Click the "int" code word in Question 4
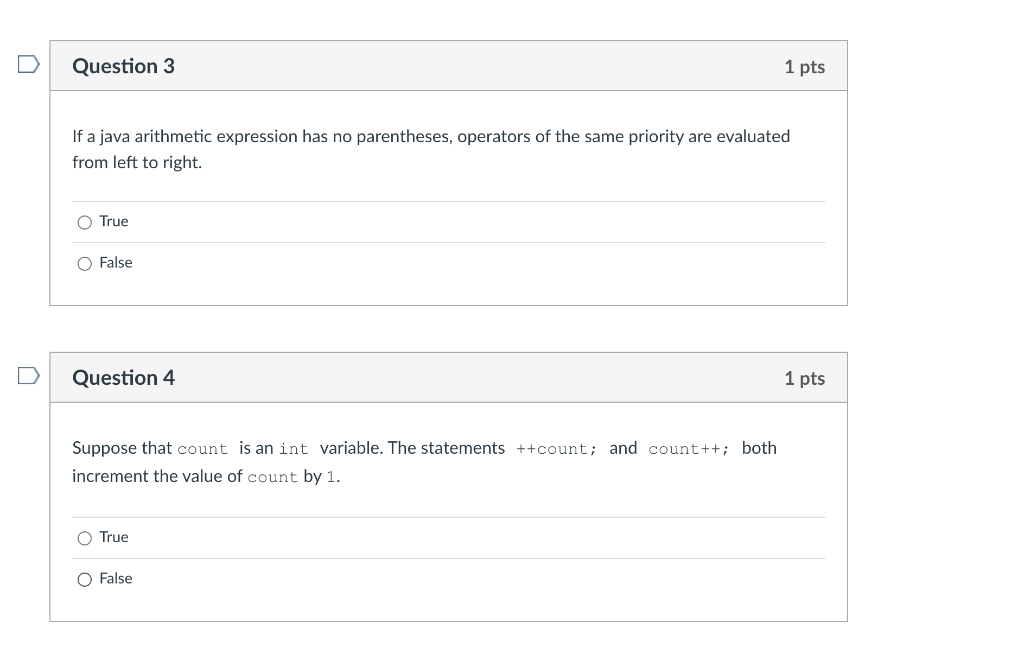The height and width of the screenshot is (654, 1024). coord(293,449)
